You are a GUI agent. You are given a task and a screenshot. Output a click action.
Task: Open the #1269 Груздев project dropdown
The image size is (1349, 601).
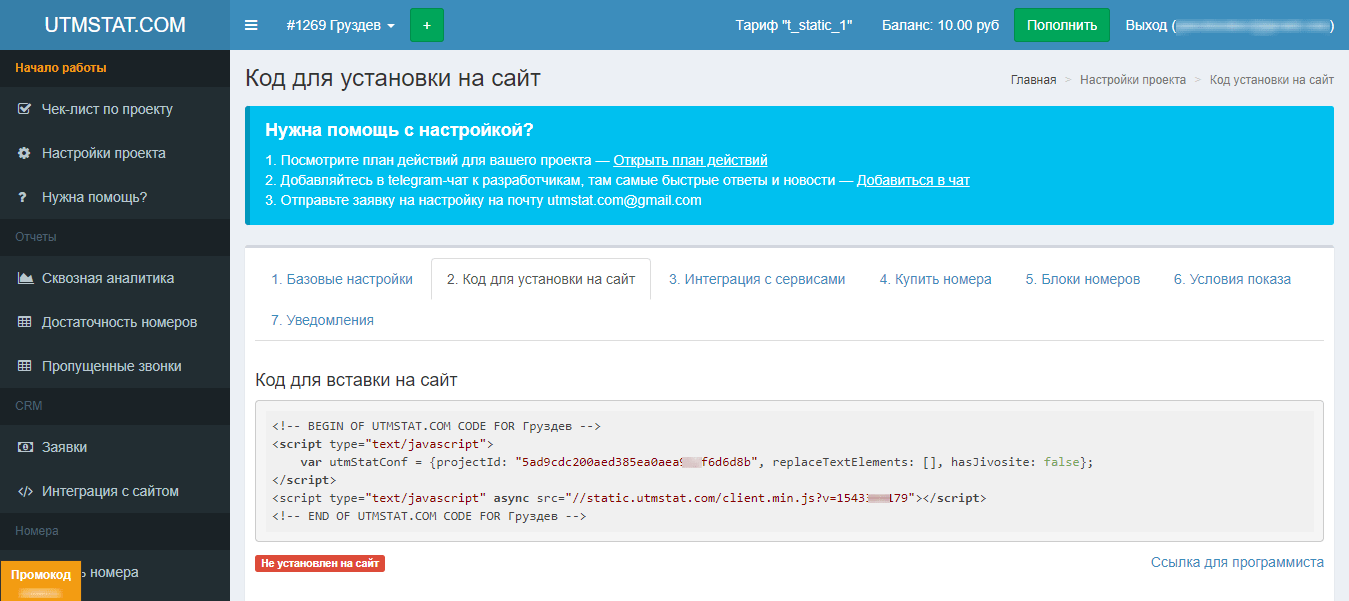click(x=340, y=25)
